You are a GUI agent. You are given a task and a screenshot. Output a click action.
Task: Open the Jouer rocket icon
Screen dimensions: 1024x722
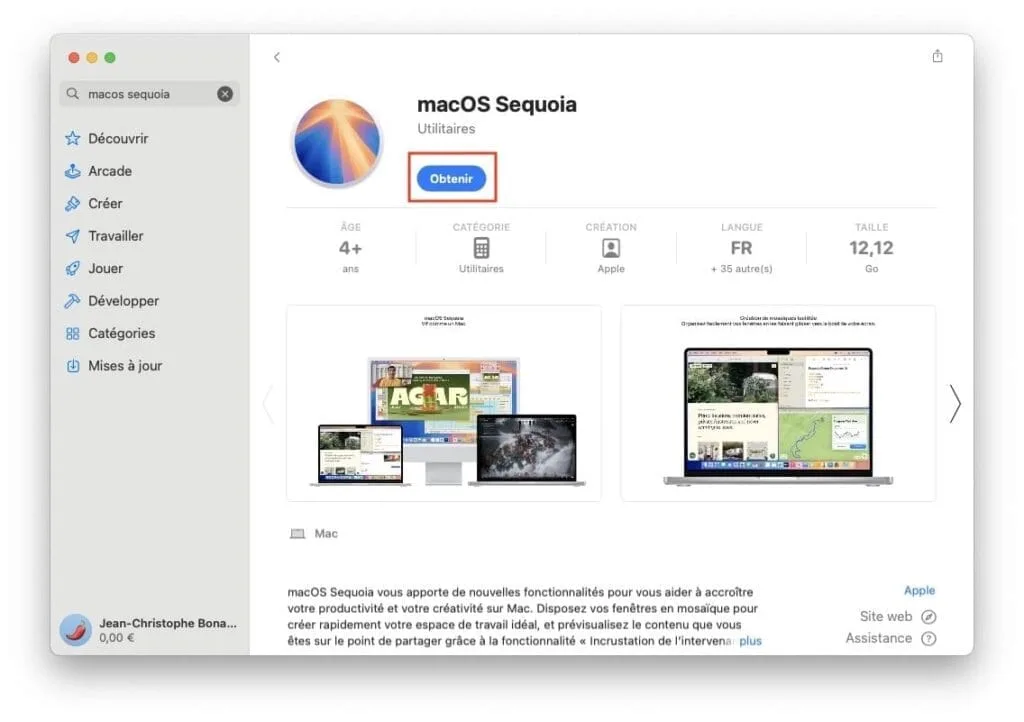(72, 269)
